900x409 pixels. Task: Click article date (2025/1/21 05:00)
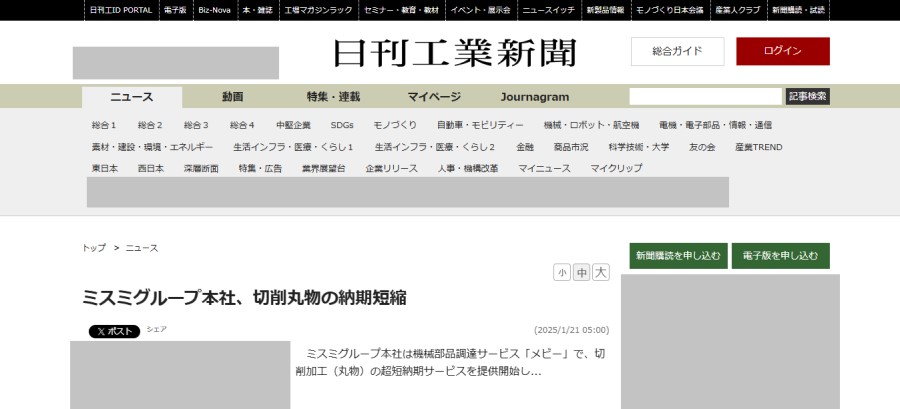[571, 330]
